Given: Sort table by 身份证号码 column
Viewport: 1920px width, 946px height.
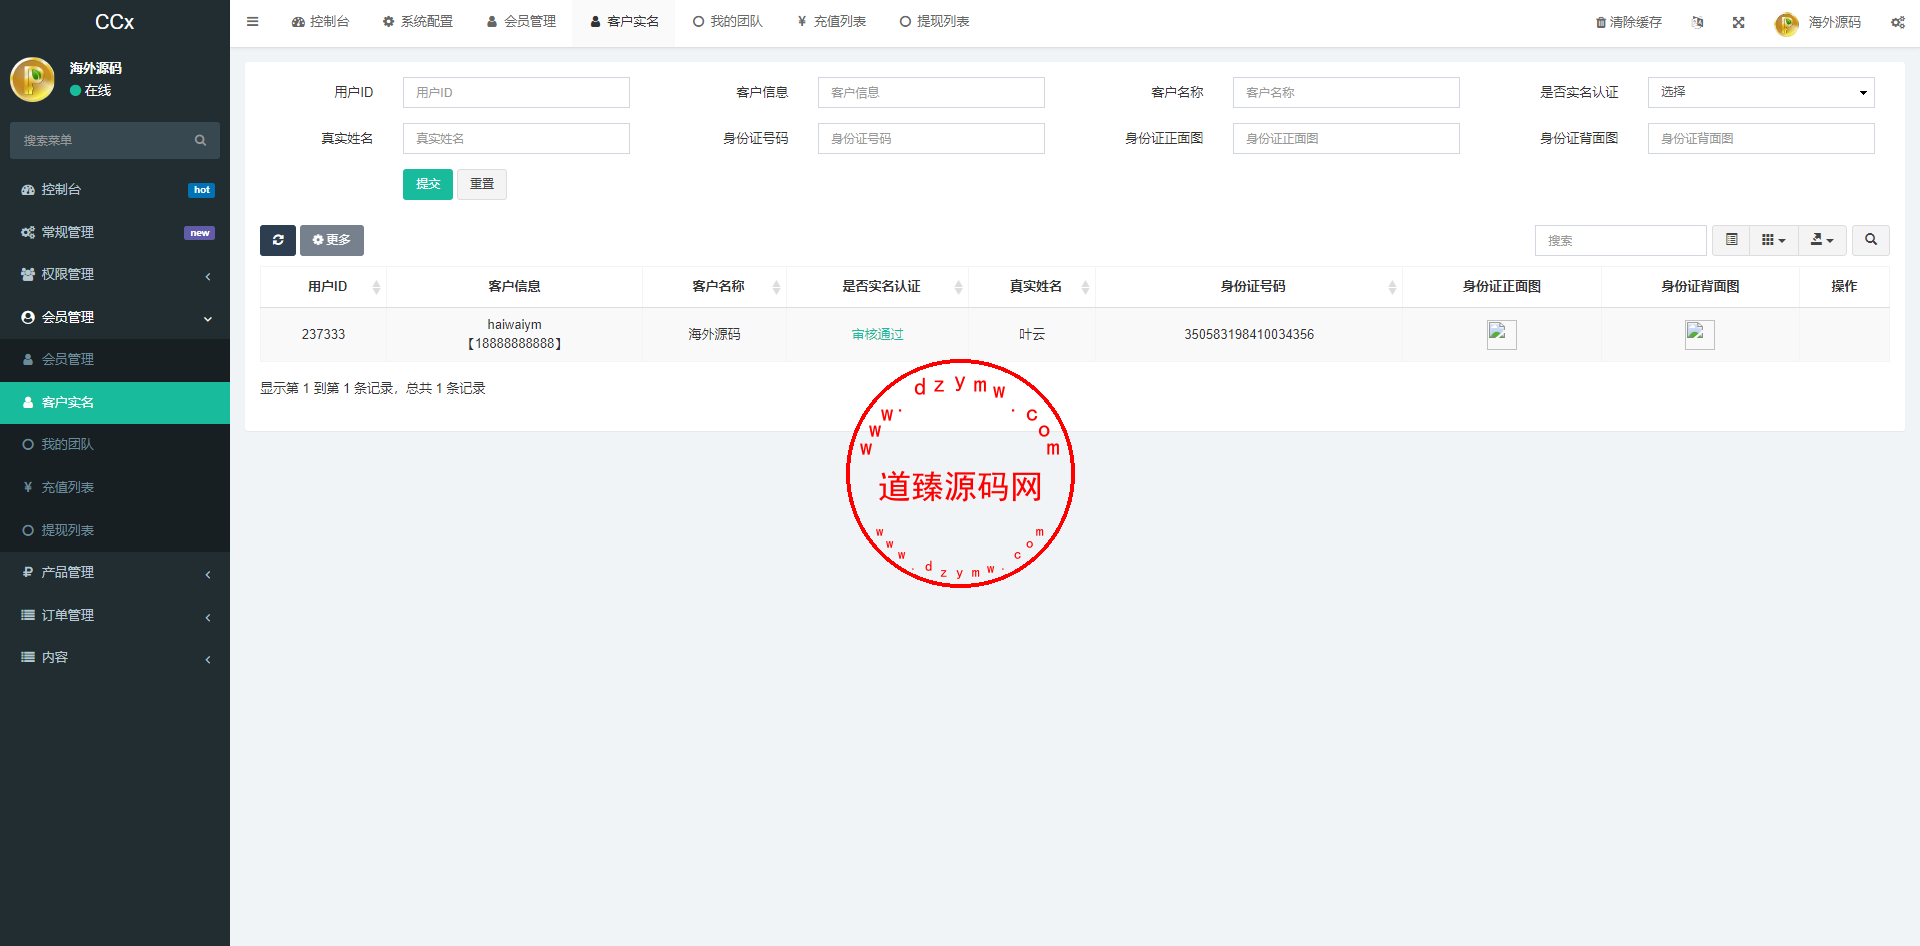Looking at the screenshot, I should 1249,287.
